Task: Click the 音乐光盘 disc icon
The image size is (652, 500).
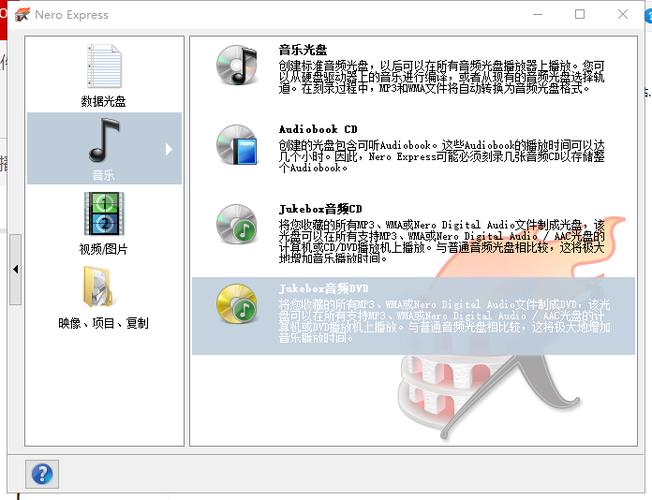Action: (237, 65)
